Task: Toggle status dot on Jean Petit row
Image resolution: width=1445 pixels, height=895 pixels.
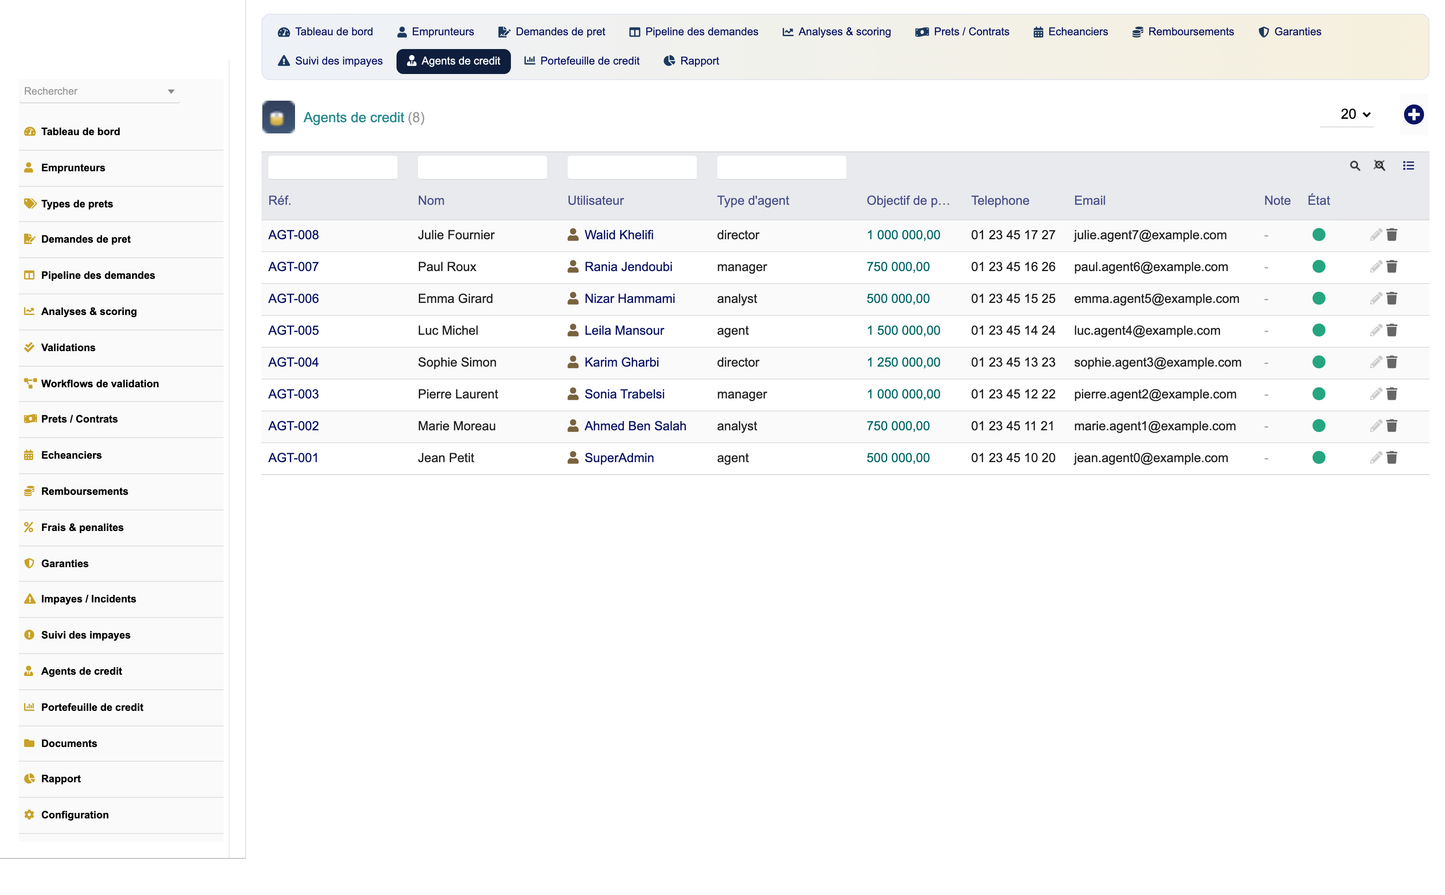Action: 1319,458
